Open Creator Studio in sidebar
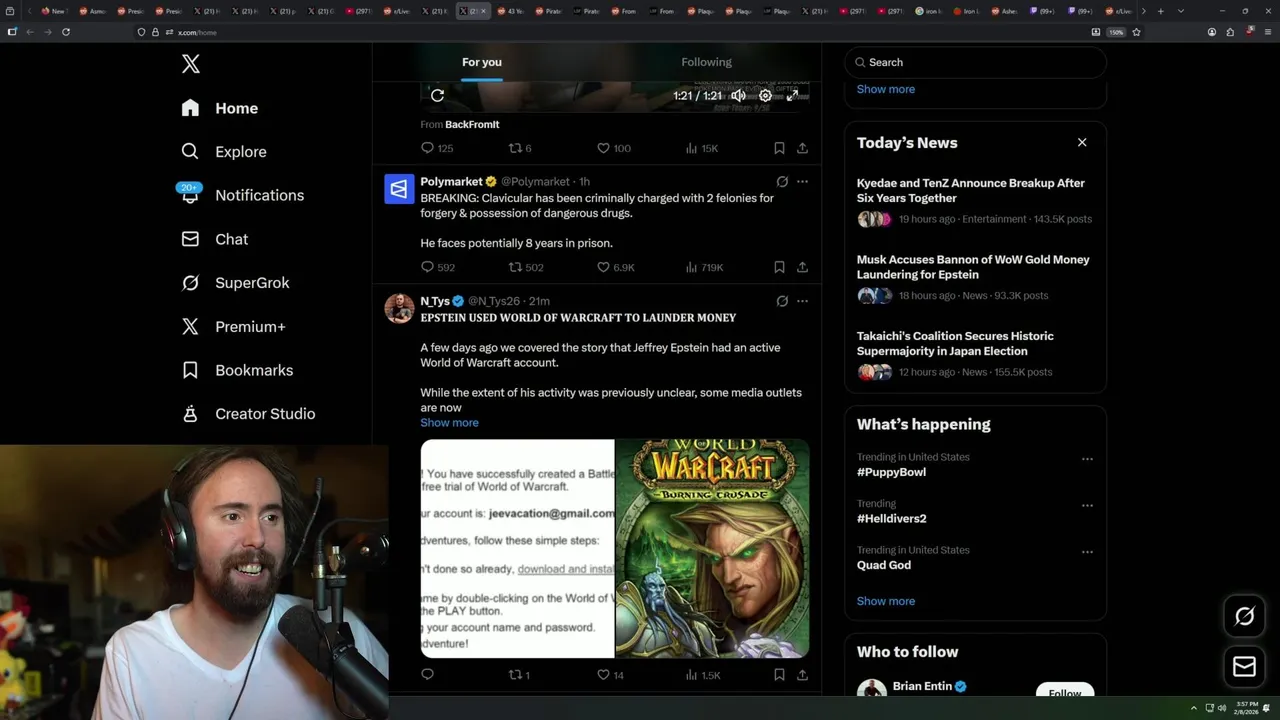This screenshot has width=1280, height=720. (x=249, y=414)
